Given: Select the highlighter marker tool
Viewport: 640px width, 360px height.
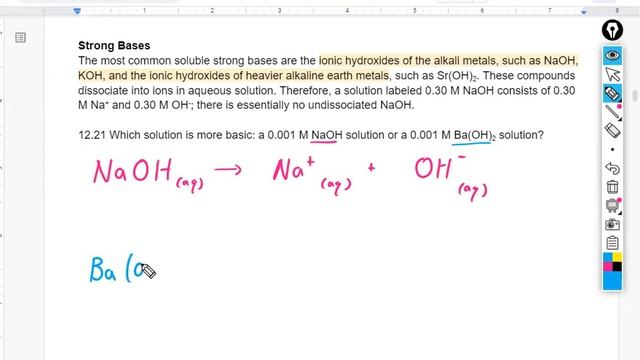Looking at the screenshot, I should 612,93.
